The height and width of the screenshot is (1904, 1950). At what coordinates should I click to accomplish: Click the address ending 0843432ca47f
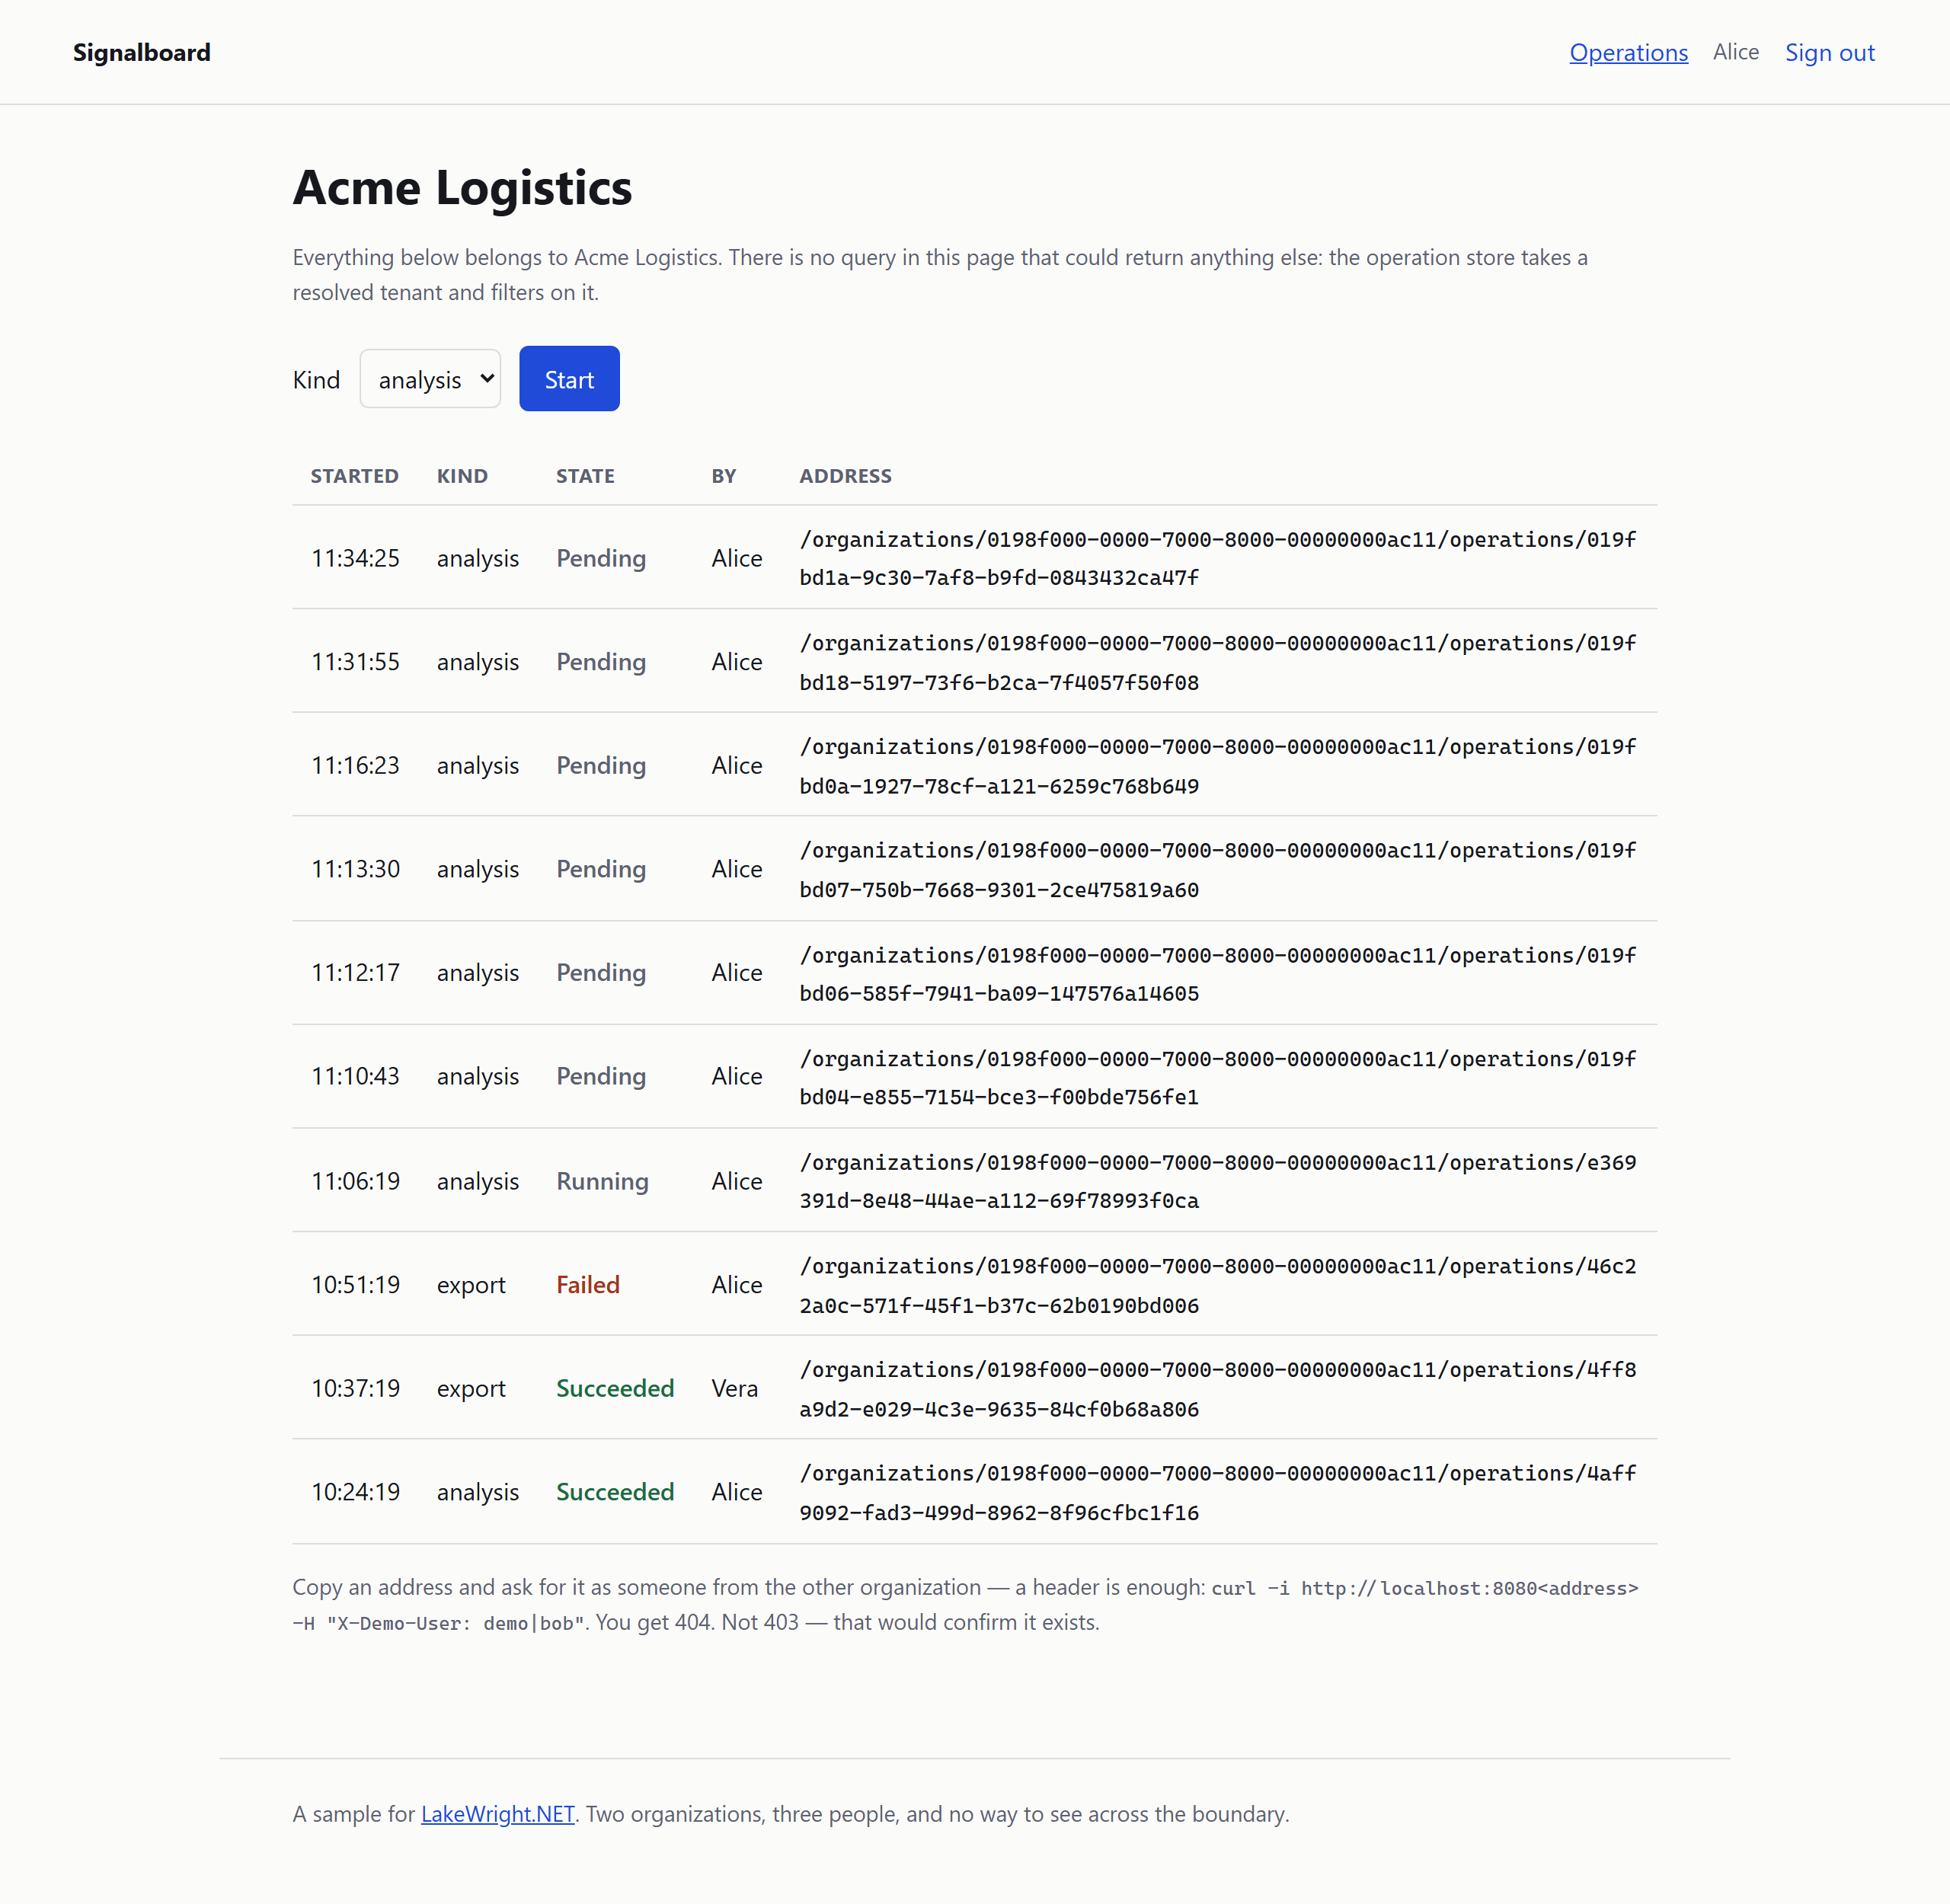point(1218,558)
